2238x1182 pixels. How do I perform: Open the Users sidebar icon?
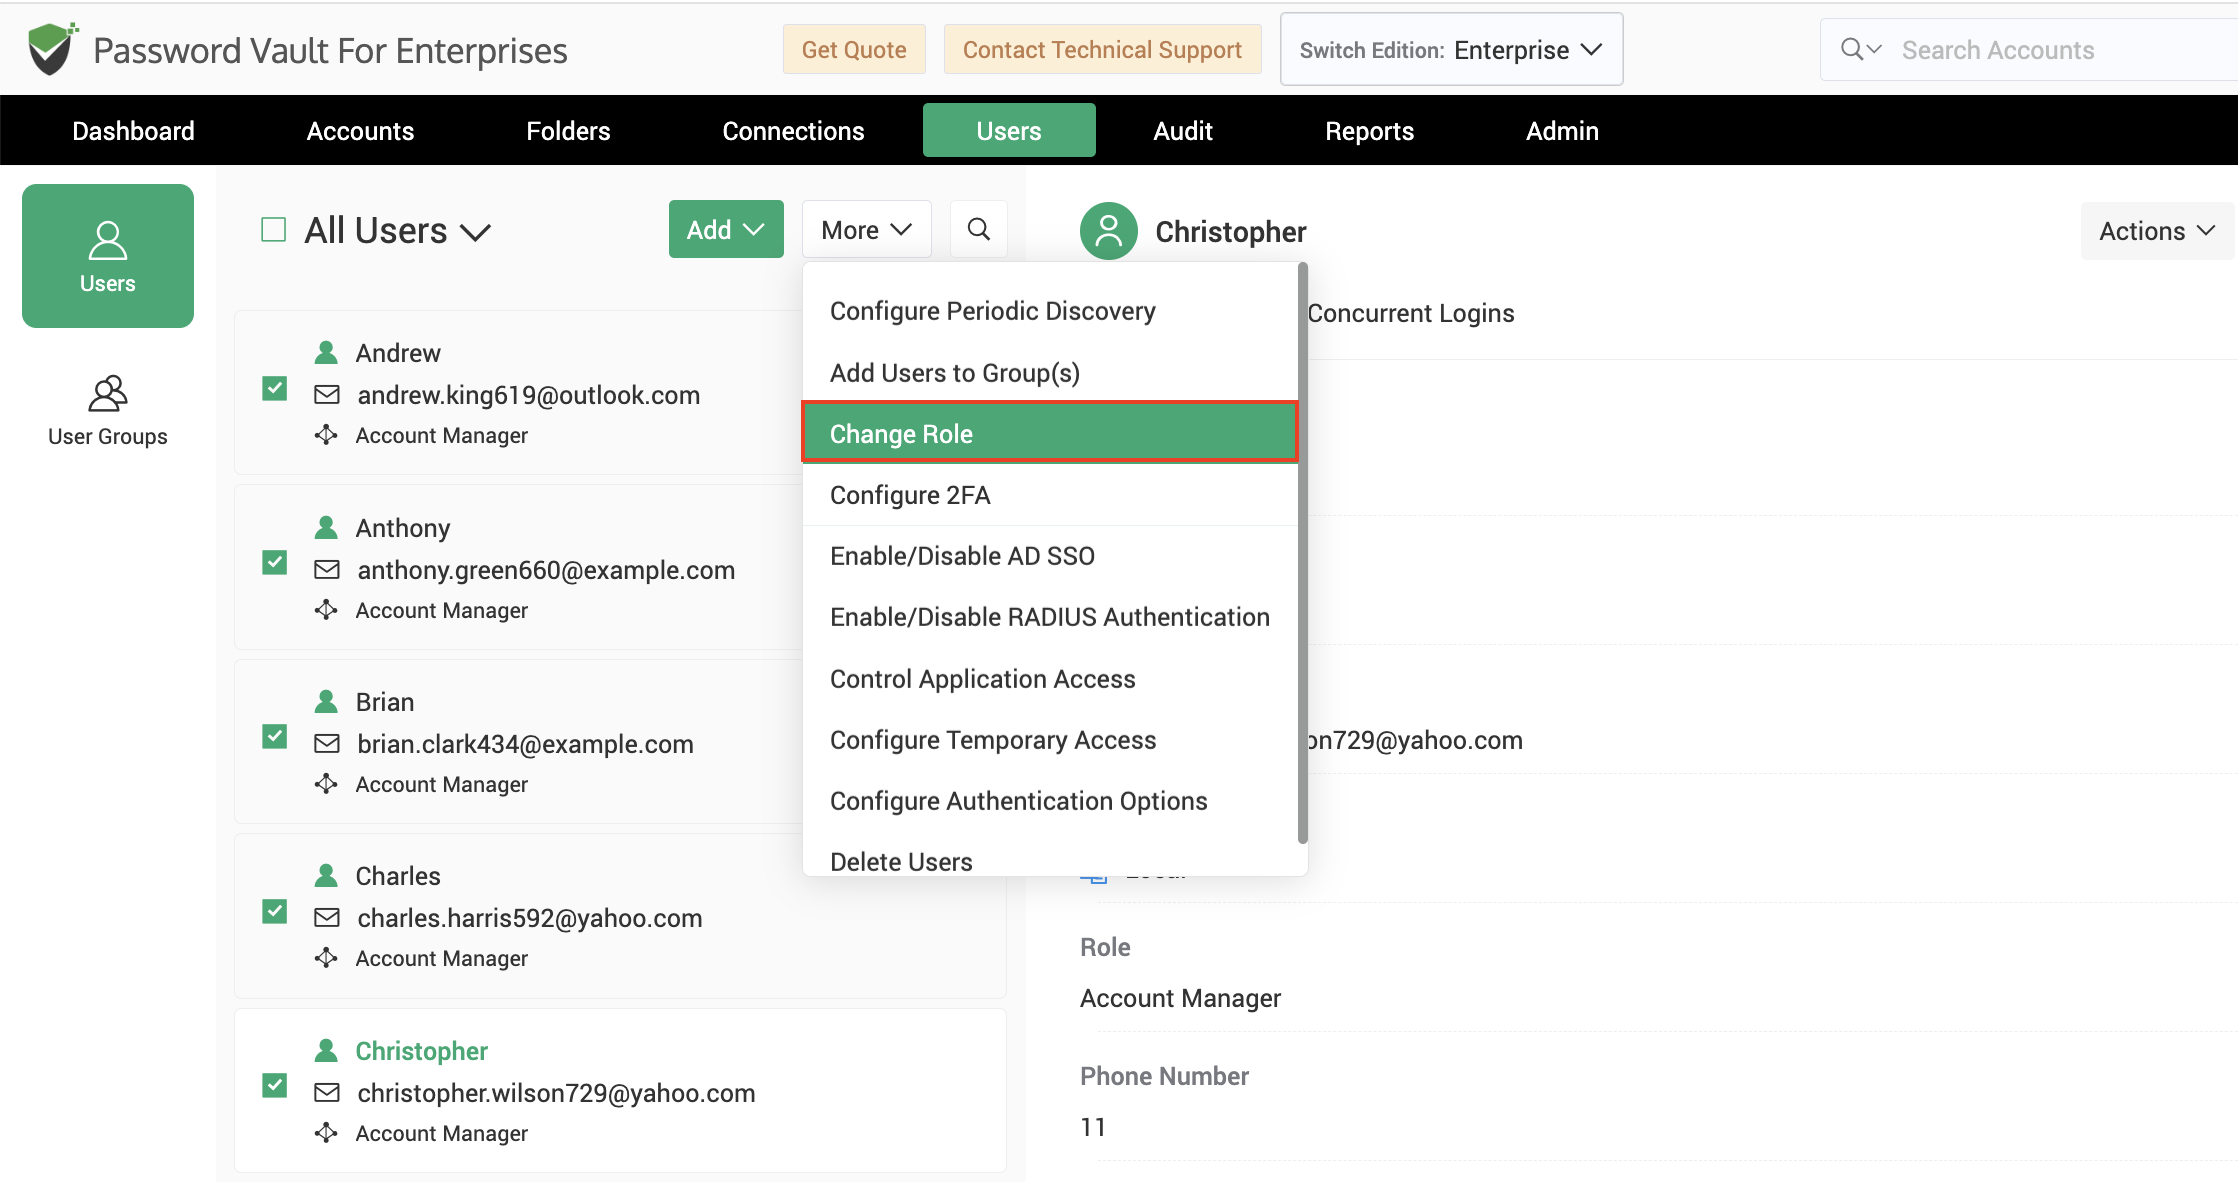pos(108,256)
